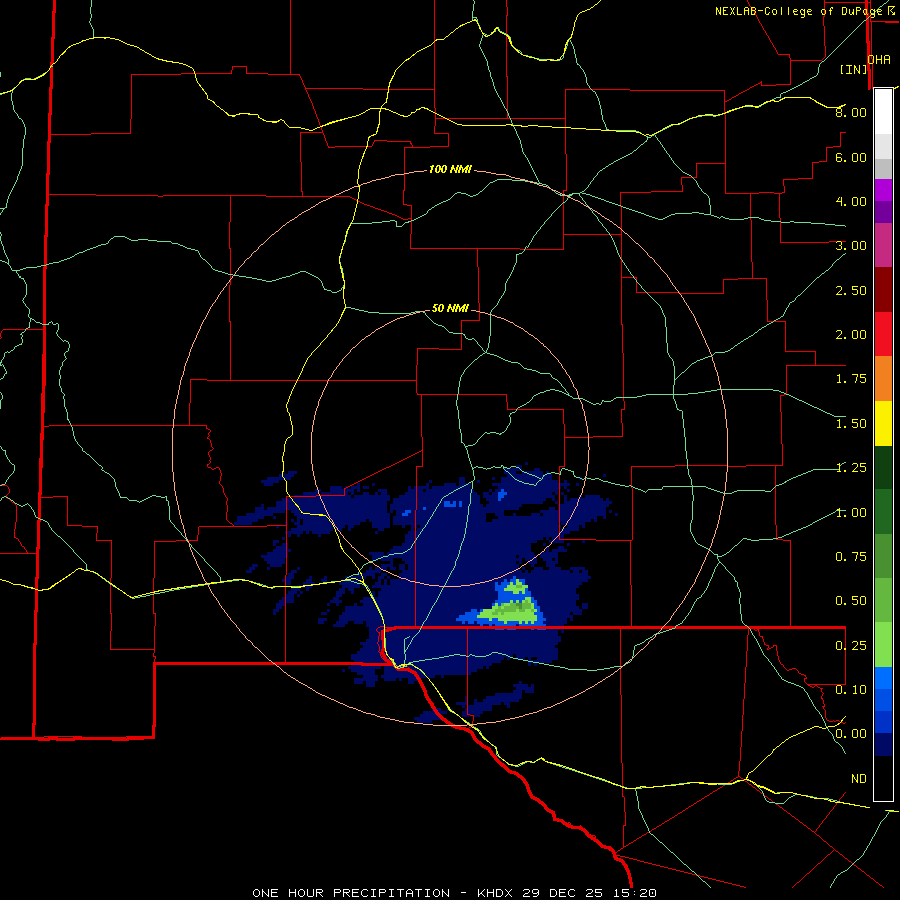Pick the lime green swatch above 0.25
The height and width of the screenshot is (900, 900).
point(883,645)
